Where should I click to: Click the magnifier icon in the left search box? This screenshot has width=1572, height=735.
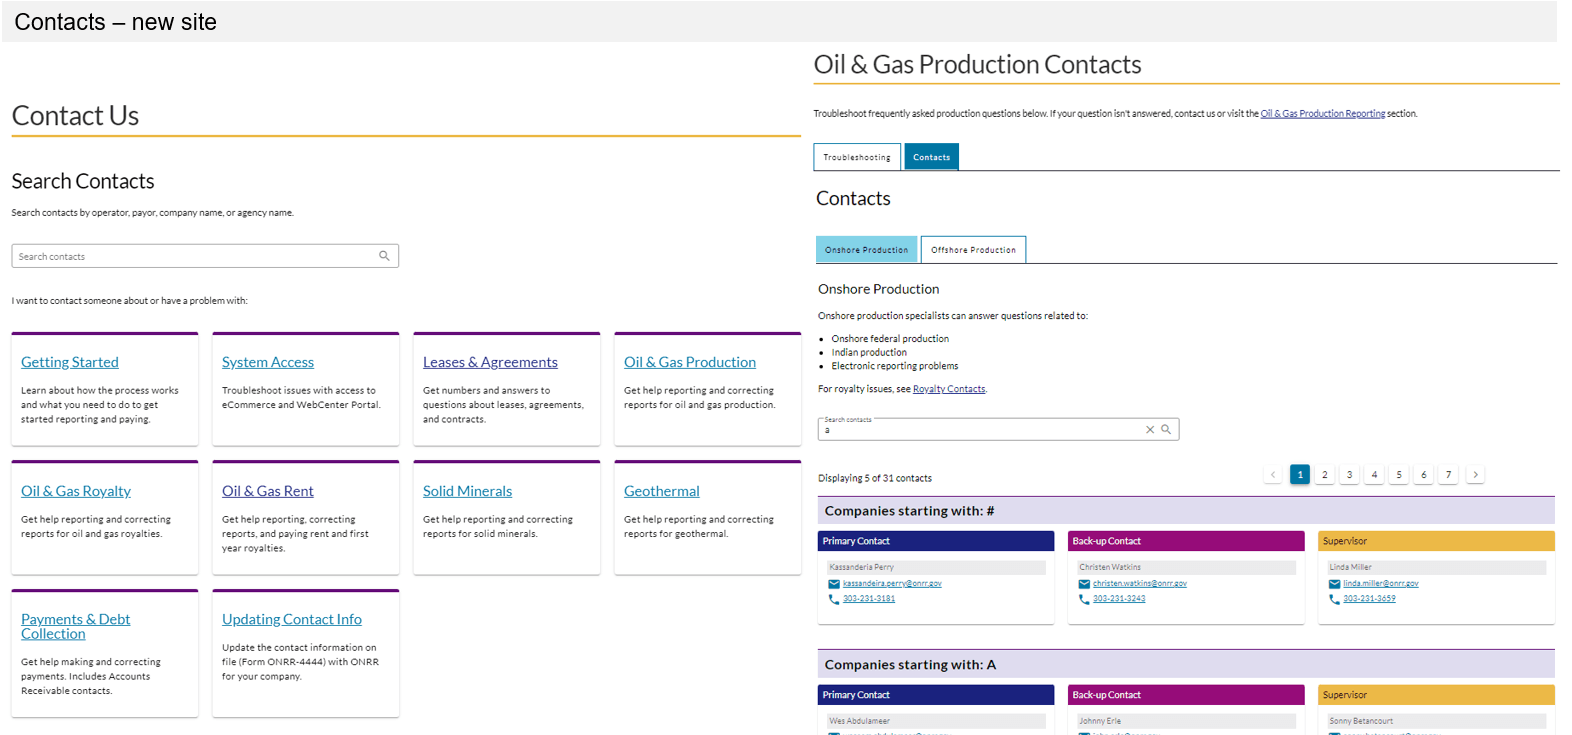[x=384, y=256]
